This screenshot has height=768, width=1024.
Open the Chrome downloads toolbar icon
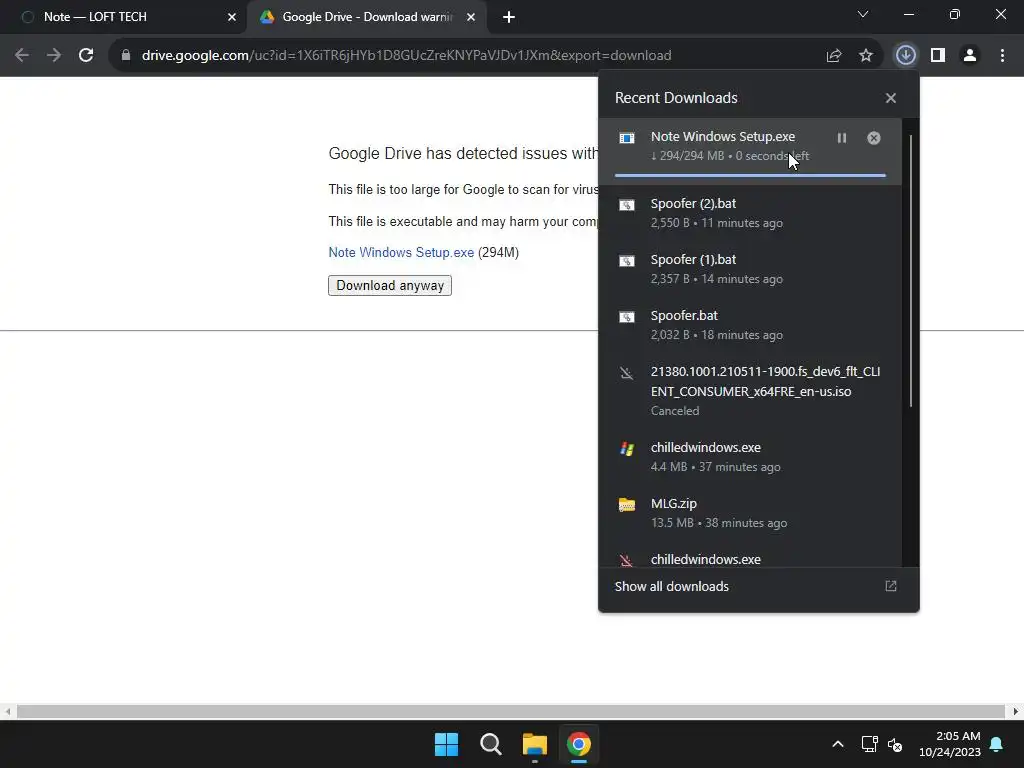click(x=906, y=55)
